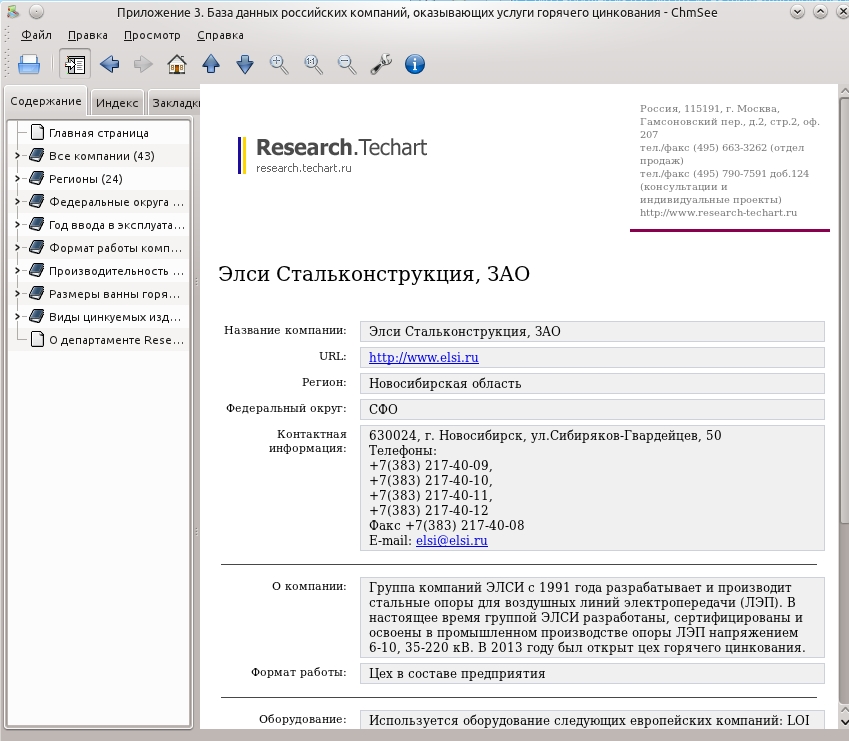This screenshot has height=741, width=849.
Task: Click the scrollbar down arrow at bottom
Action: (x=844, y=722)
